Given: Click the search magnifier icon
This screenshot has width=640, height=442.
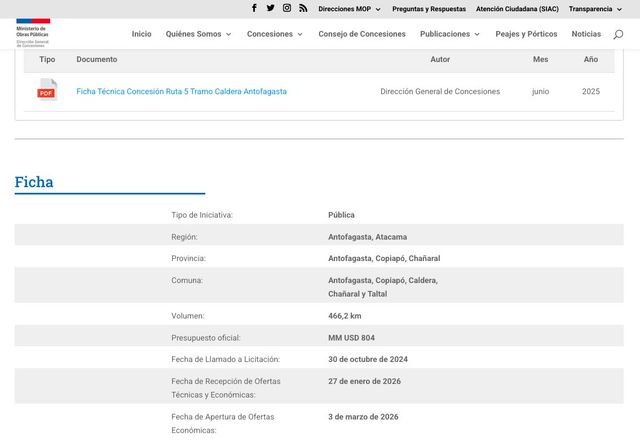Looking at the screenshot, I should (x=618, y=34).
